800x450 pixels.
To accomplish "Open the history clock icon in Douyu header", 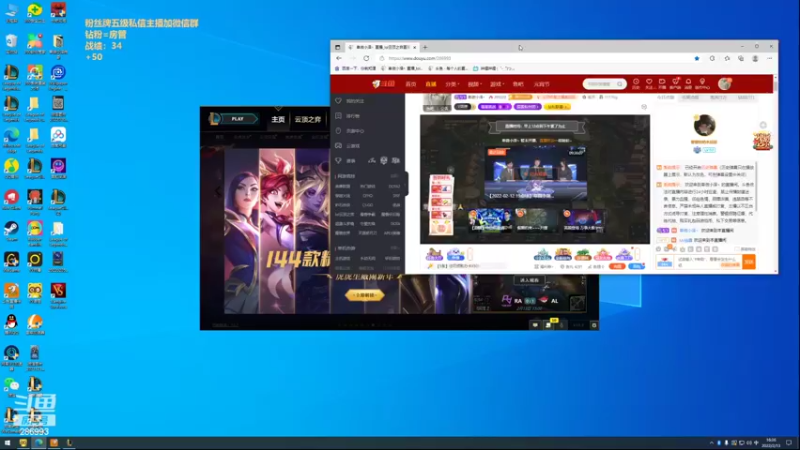I will pos(636,83).
